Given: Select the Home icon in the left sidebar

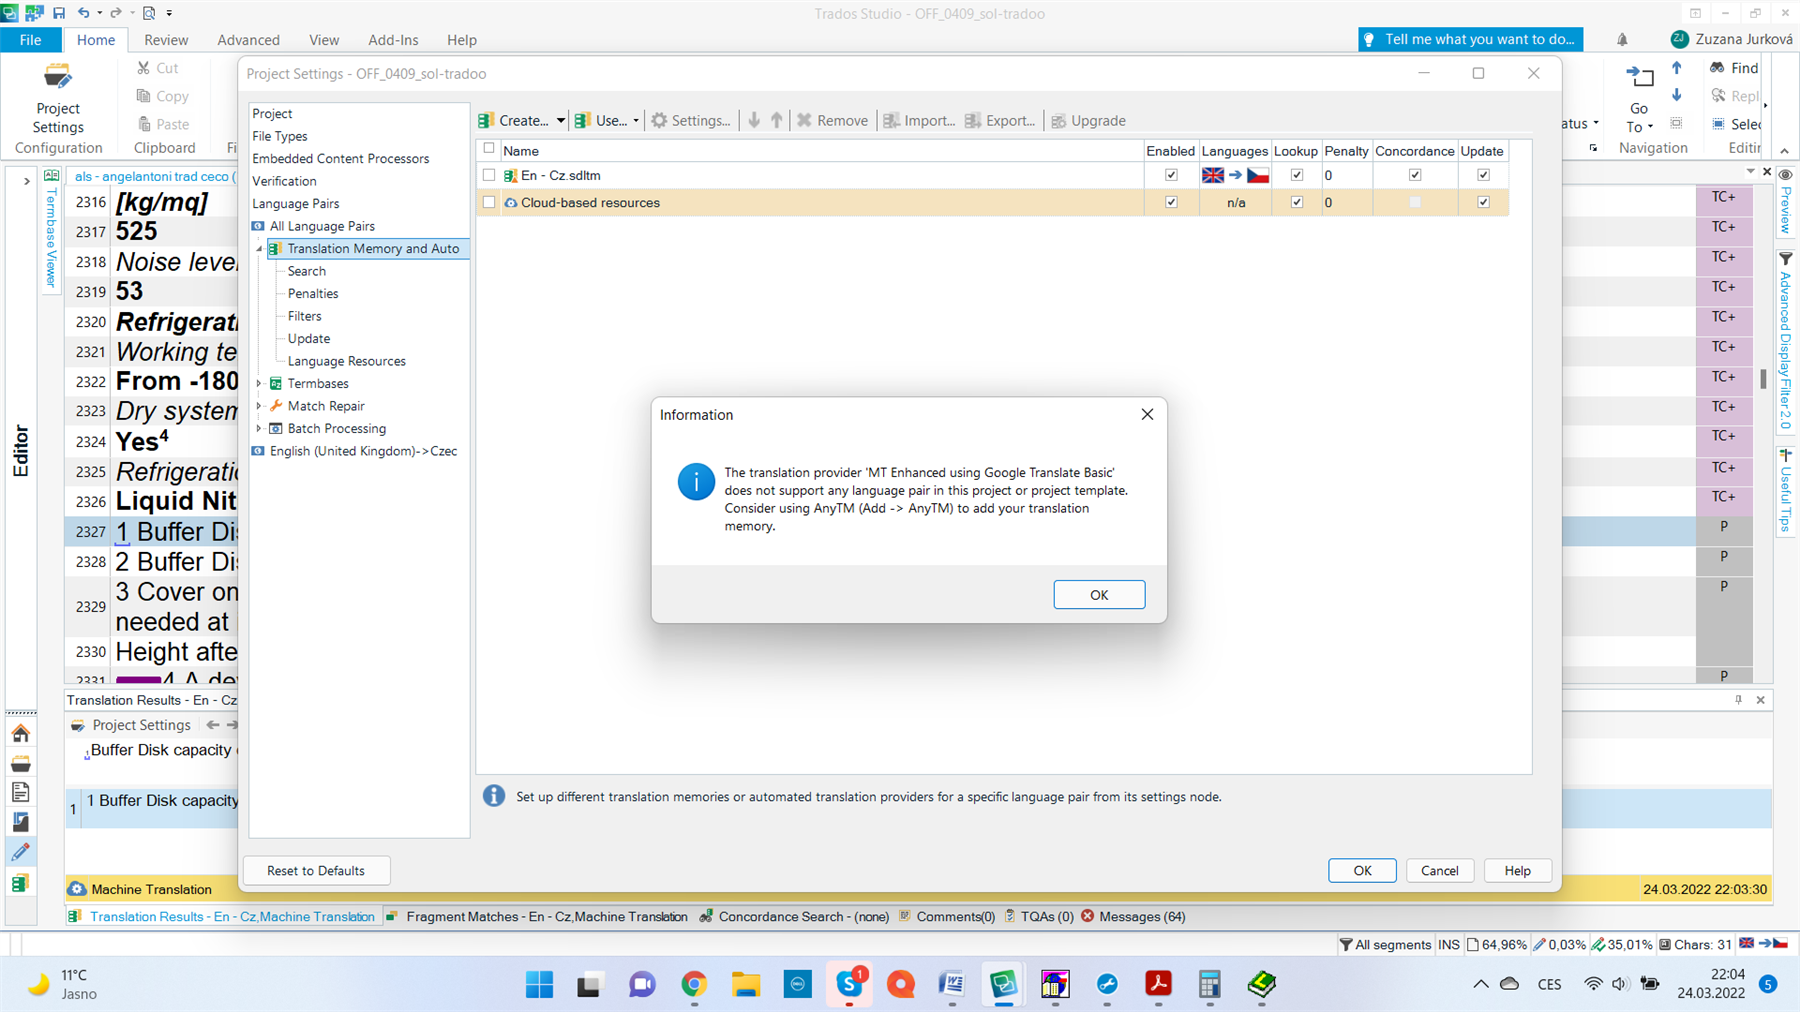Looking at the screenshot, I should pos(20,733).
